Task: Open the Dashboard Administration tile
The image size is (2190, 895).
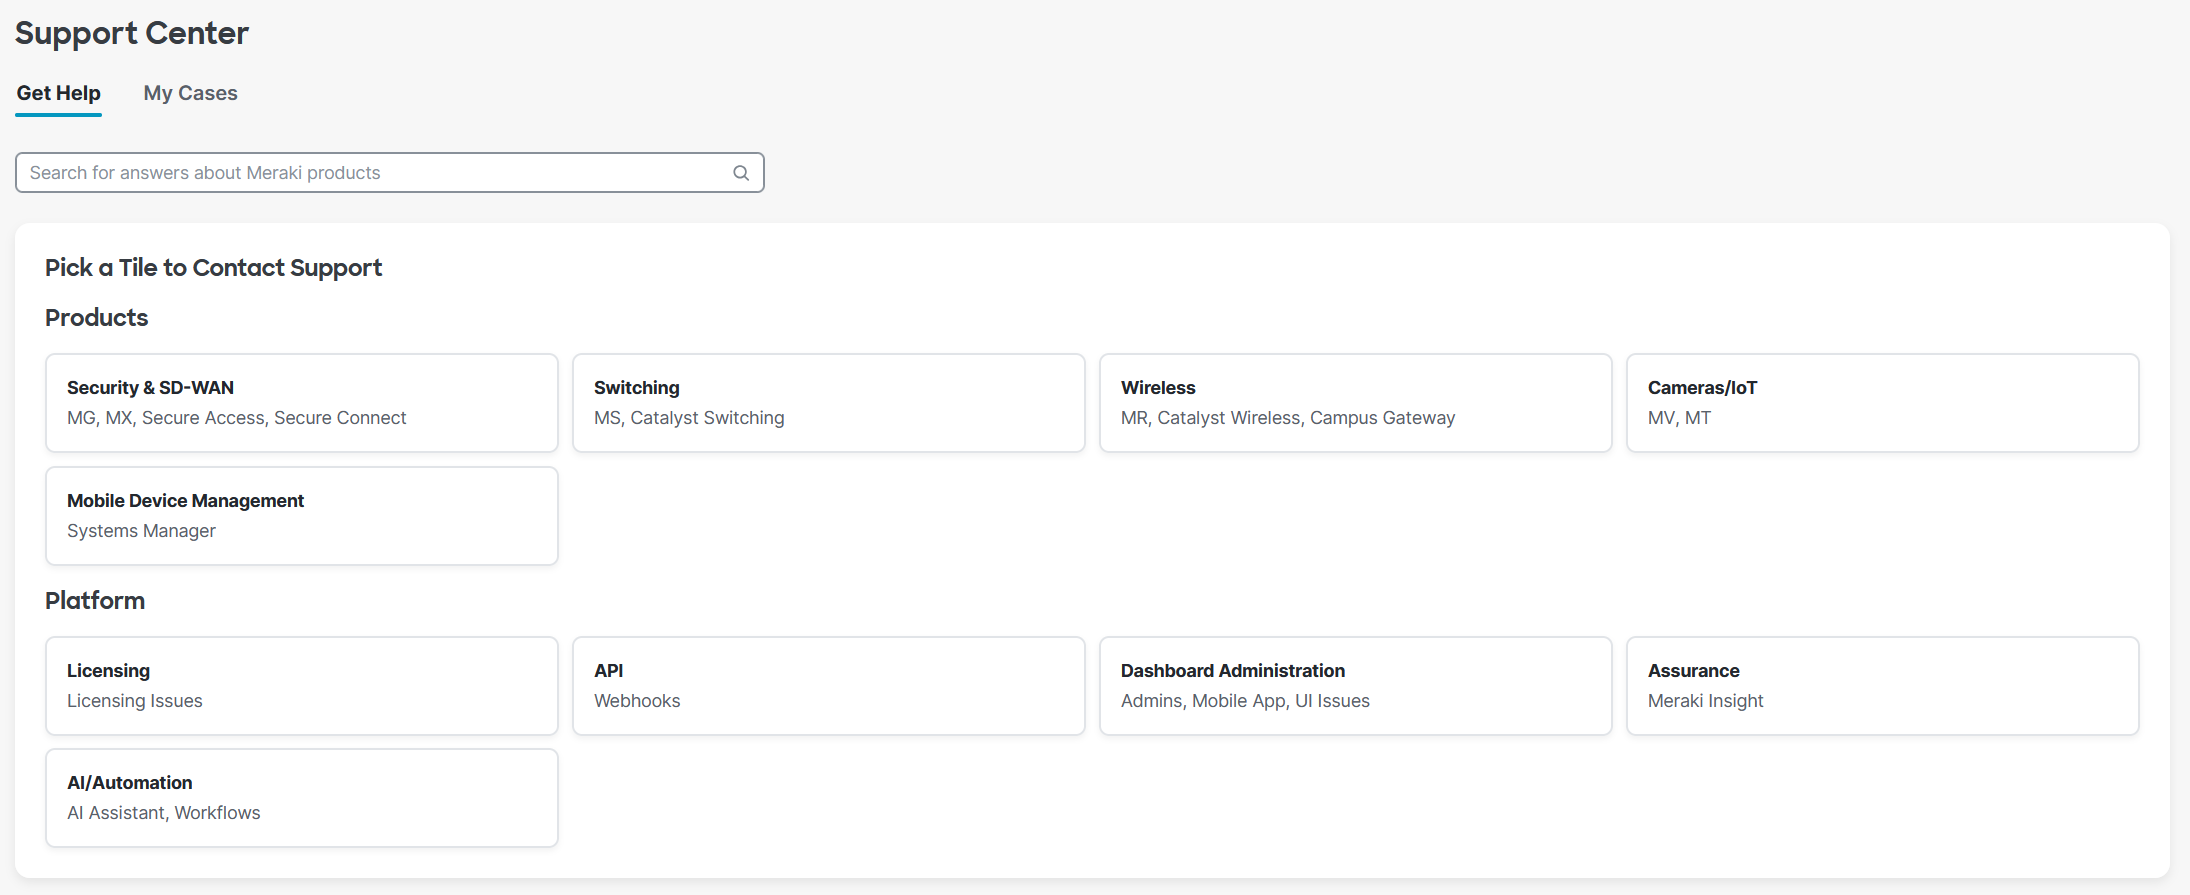Action: click(x=1355, y=685)
